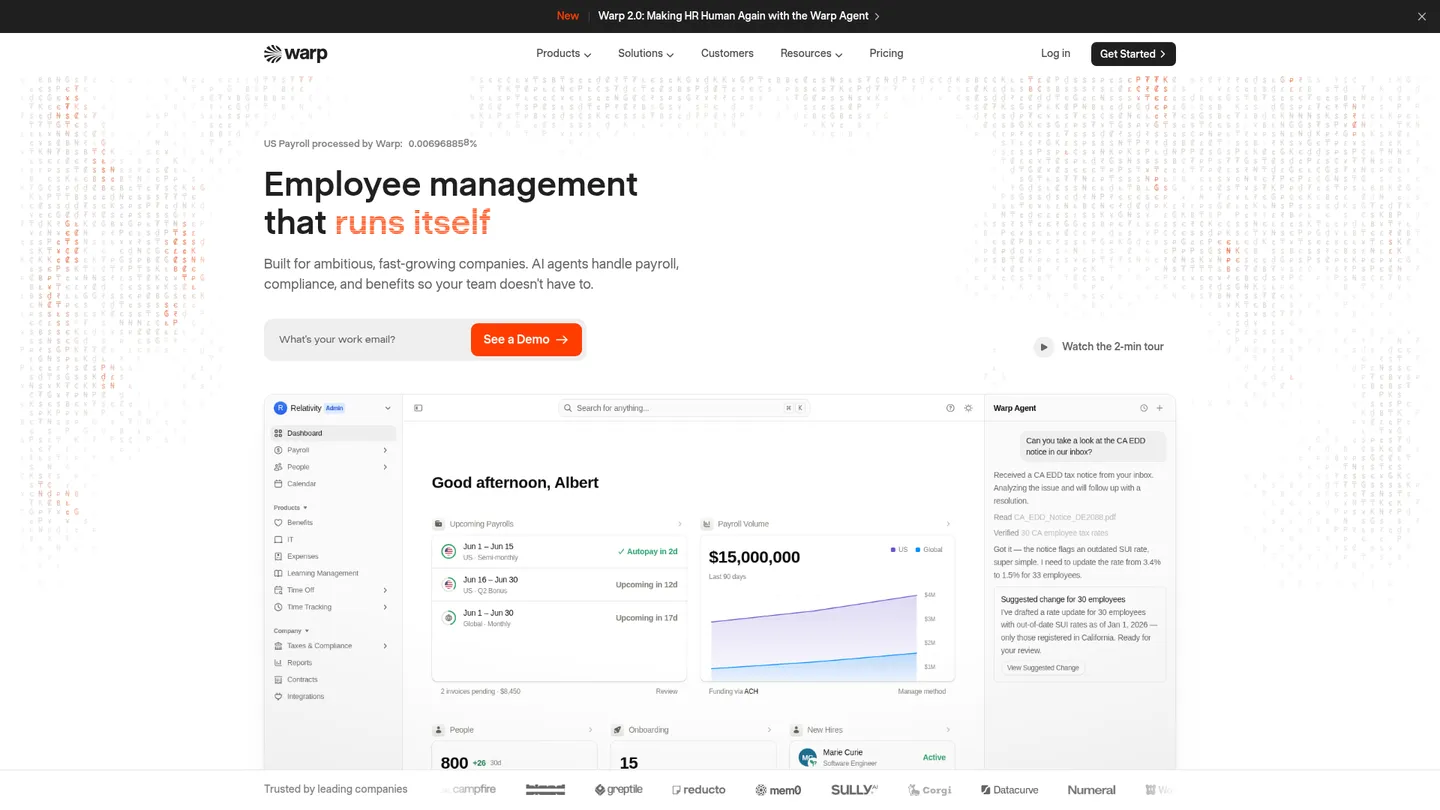Image resolution: width=1440 pixels, height=810 pixels.
Task: Click the Upcoming Payrolls card chevron
Action: point(680,524)
